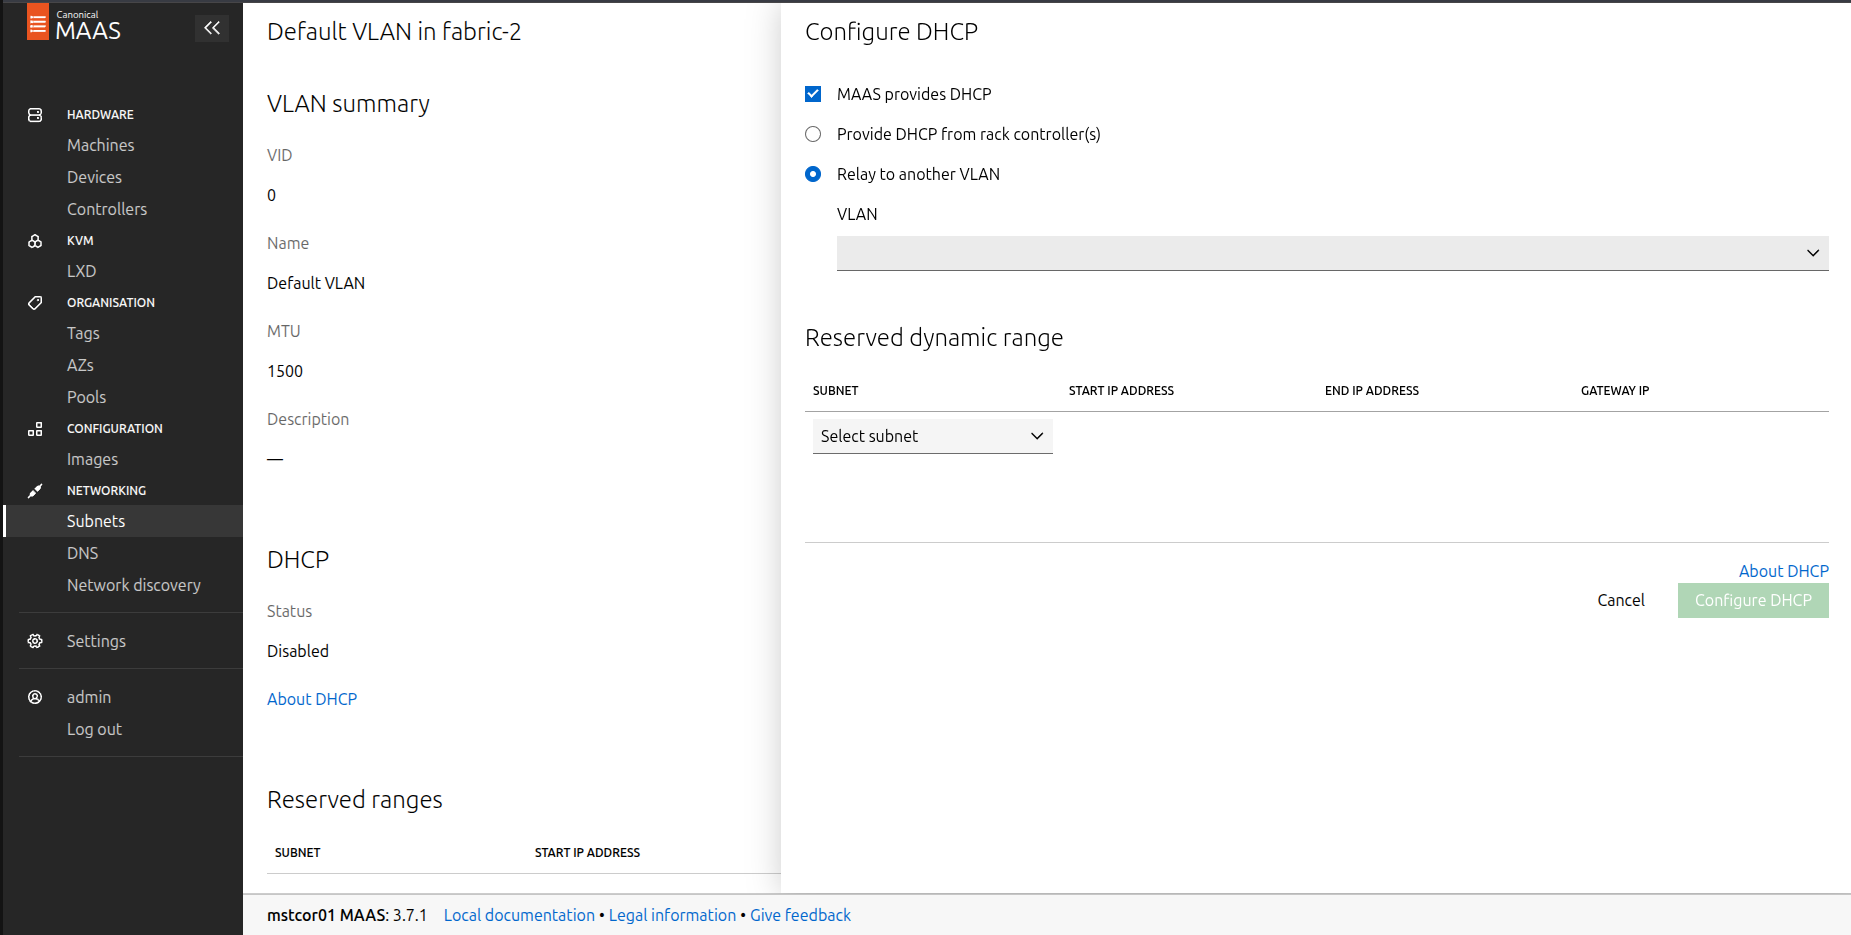This screenshot has height=935, width=1851.
Task: Open Machines in the sidebar
Action: (x=100, y=145)
